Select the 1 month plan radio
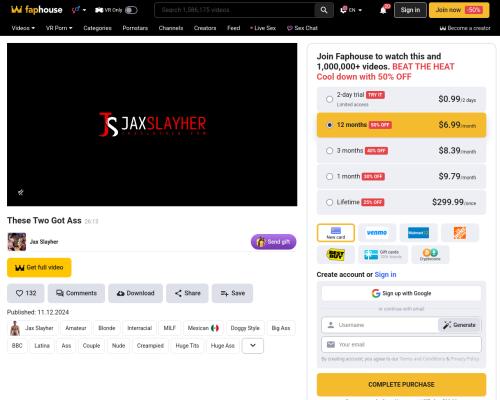Screen dimensions: 500x400 (329, 176)
